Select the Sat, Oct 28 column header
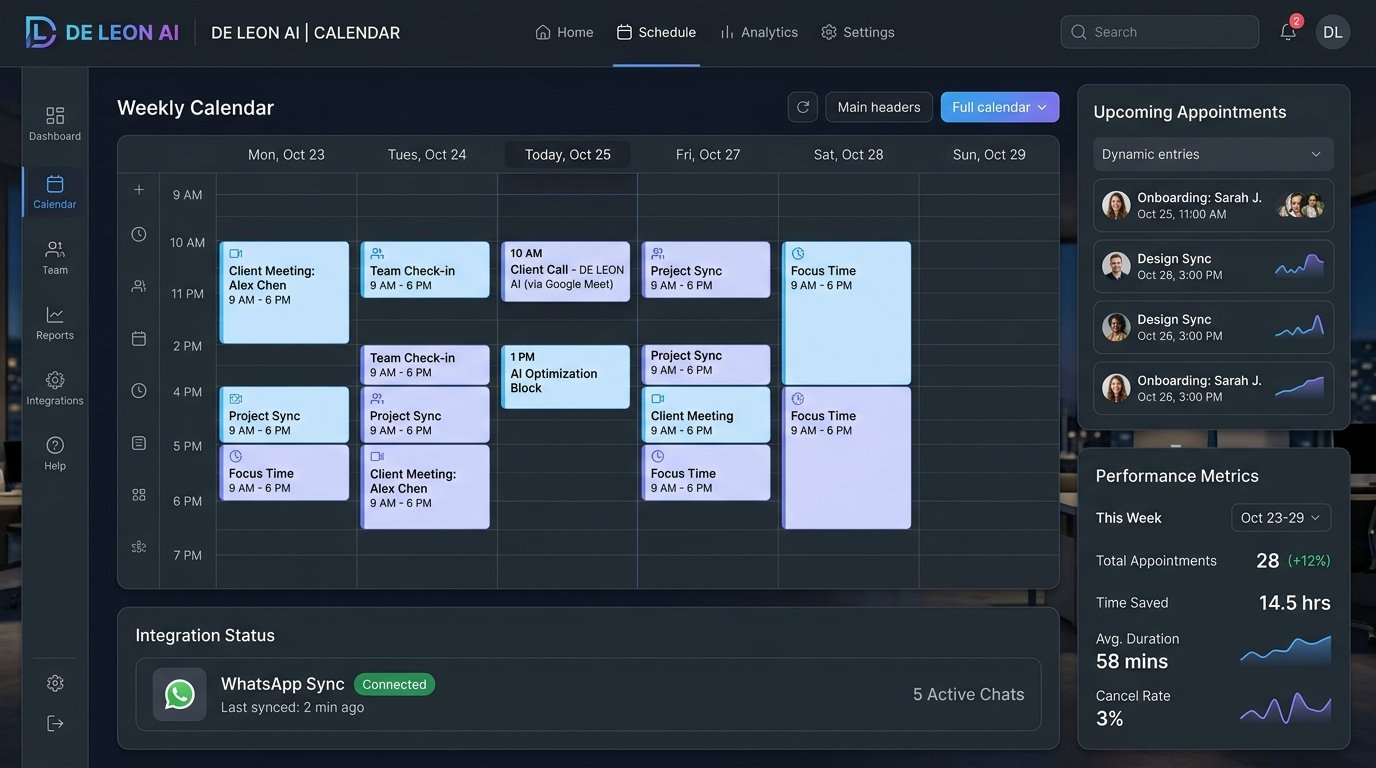1376x768 pixels. [x=849, y=154]
